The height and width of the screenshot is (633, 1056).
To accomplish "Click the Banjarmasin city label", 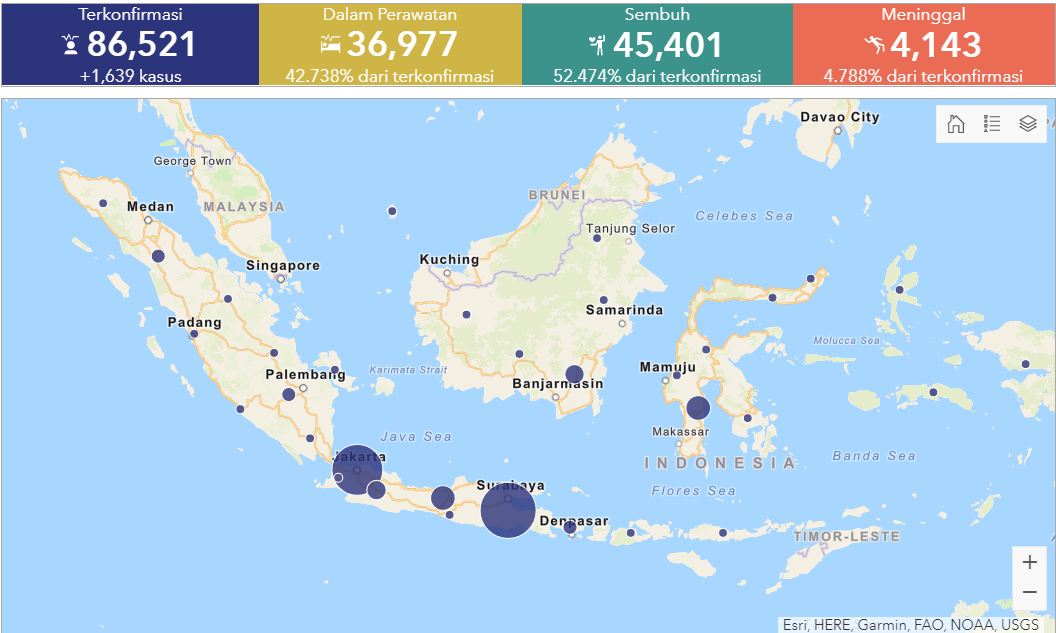I will point(558,384).
